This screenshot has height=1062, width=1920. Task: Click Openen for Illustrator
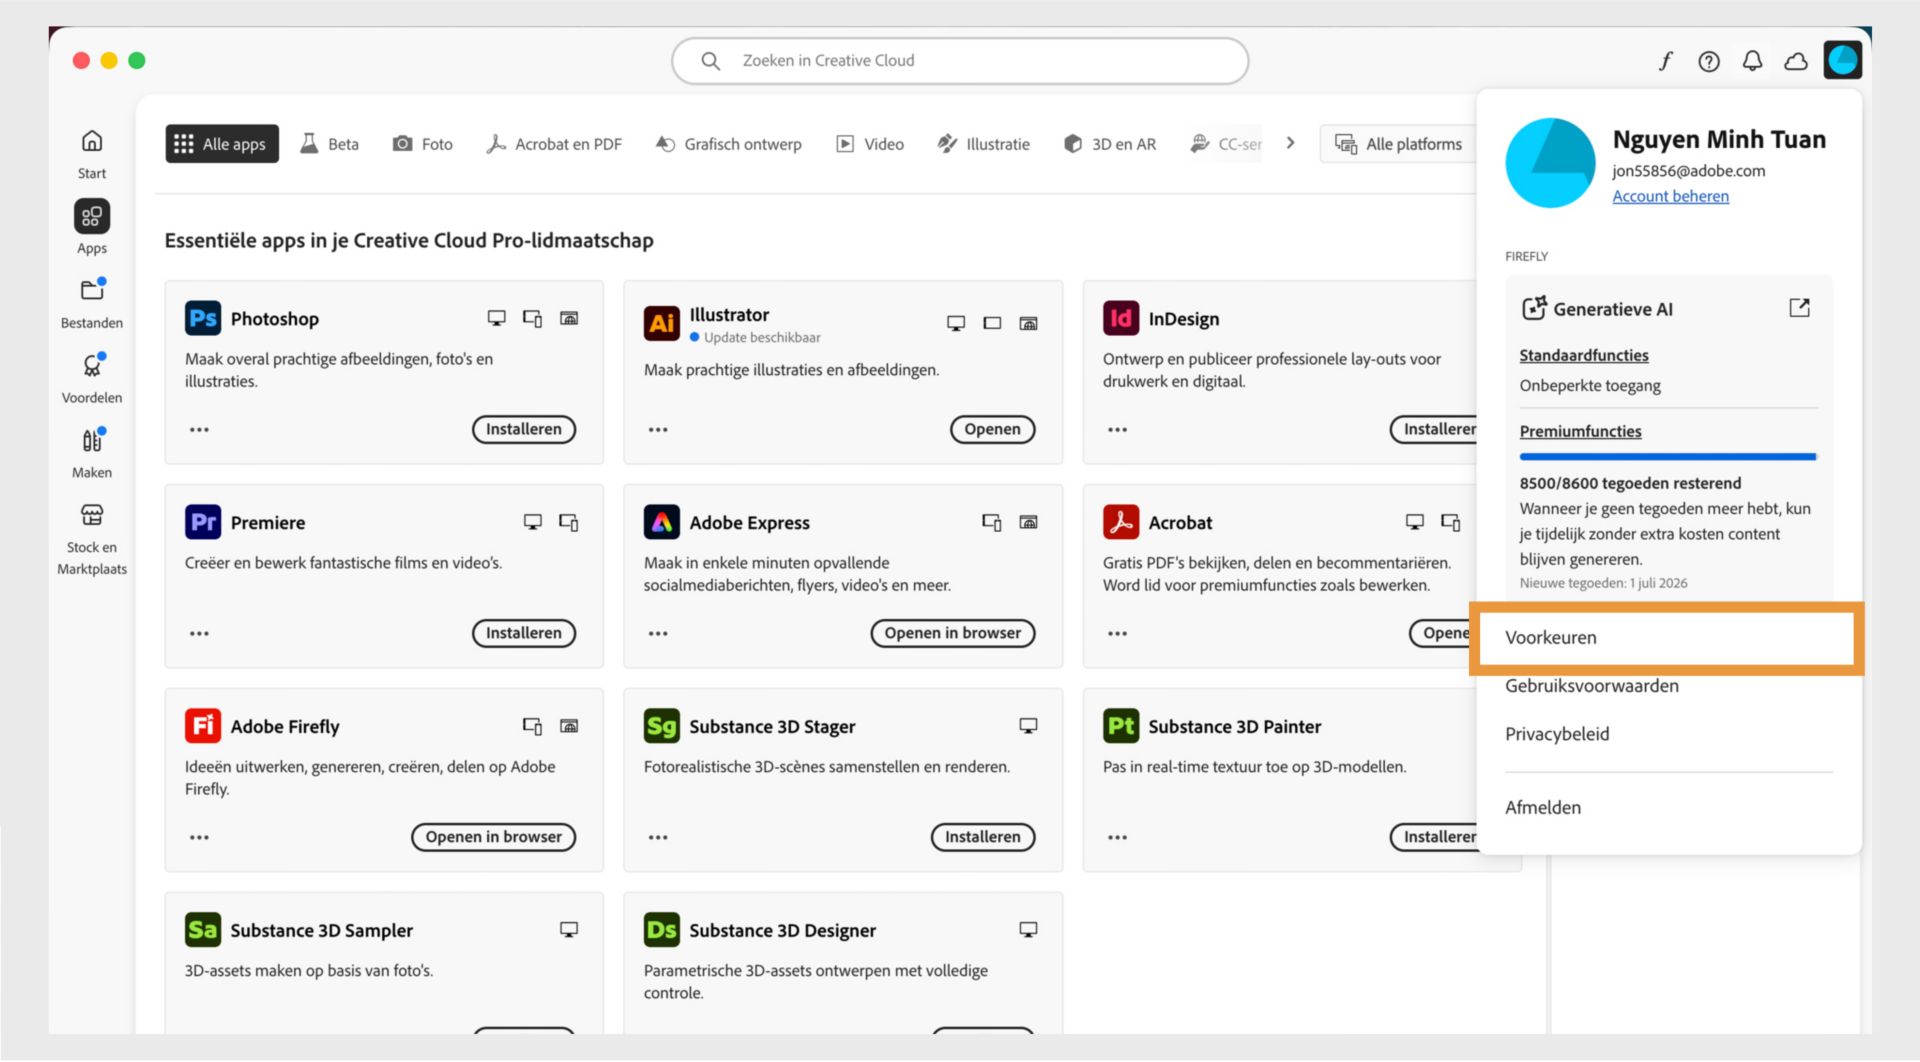coord(992,430)
